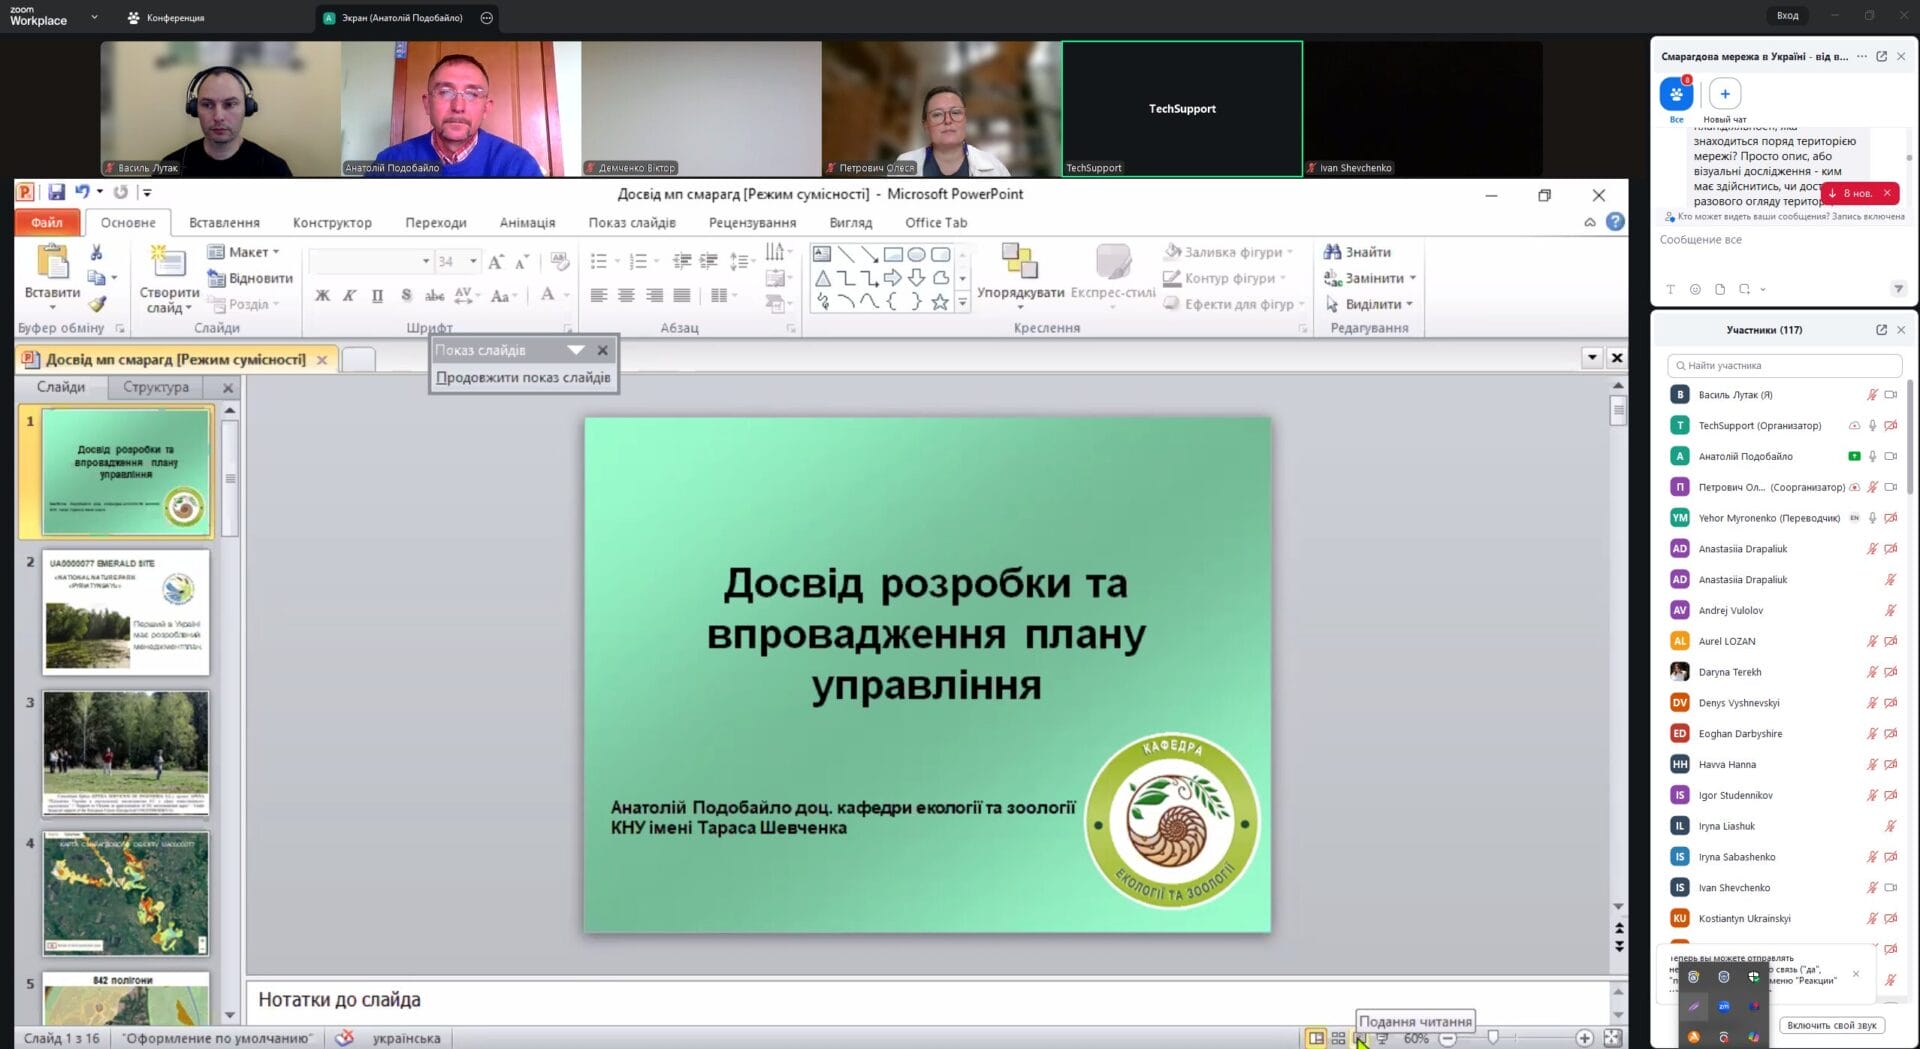The height and width of the screenshot is (1049, 1920).
Task: Click the Format Painter brush icon
Action: (97, 304)
